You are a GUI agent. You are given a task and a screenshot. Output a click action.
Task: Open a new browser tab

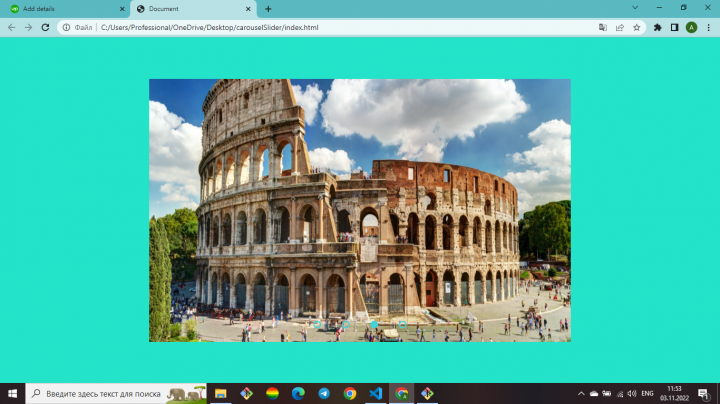click(268, 9)
